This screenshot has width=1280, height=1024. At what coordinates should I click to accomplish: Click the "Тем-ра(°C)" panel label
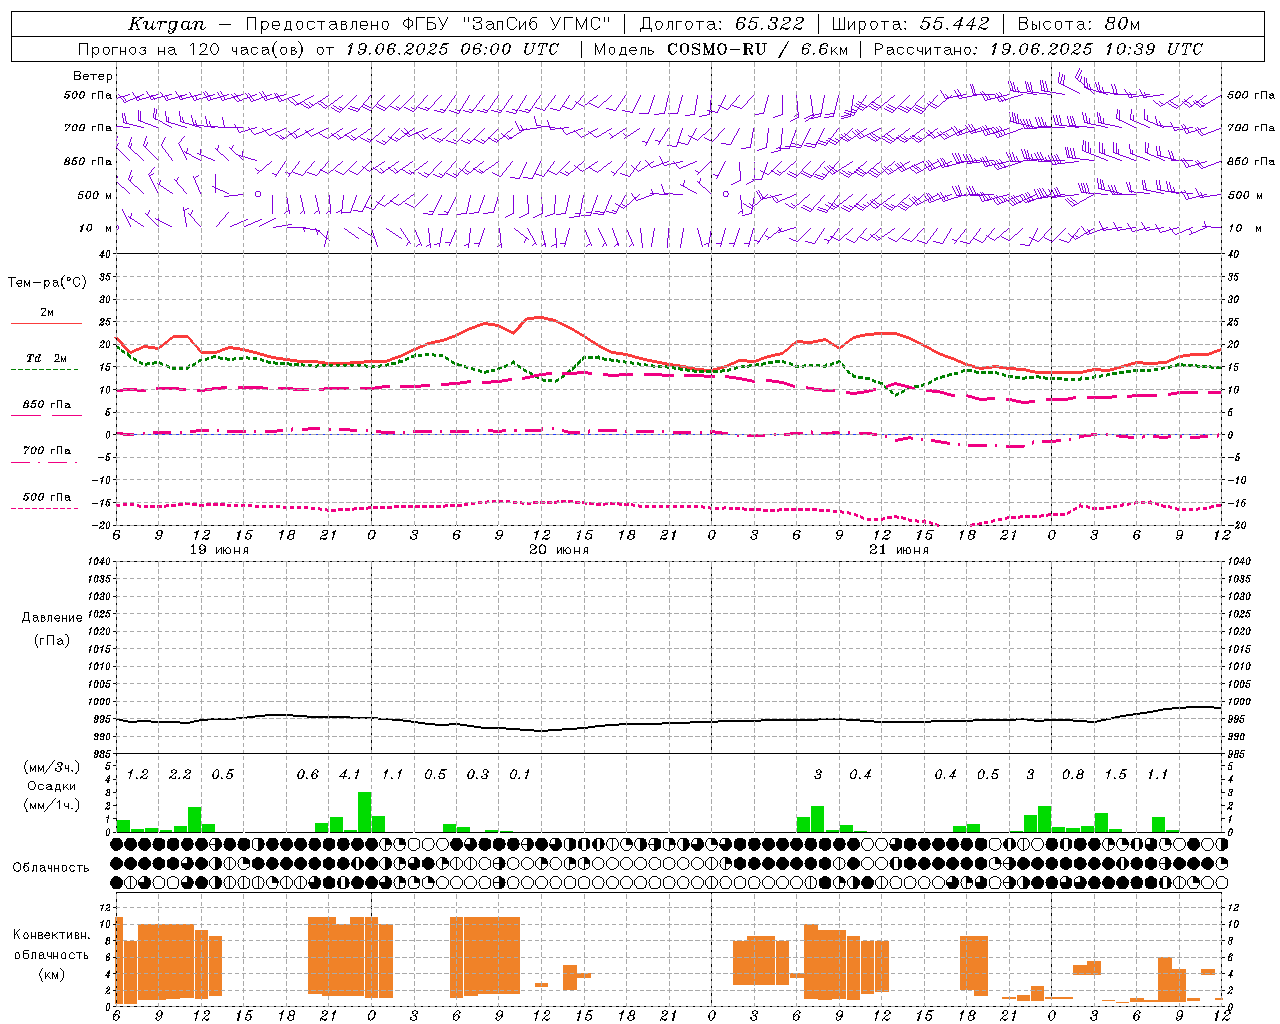point(47,283)
